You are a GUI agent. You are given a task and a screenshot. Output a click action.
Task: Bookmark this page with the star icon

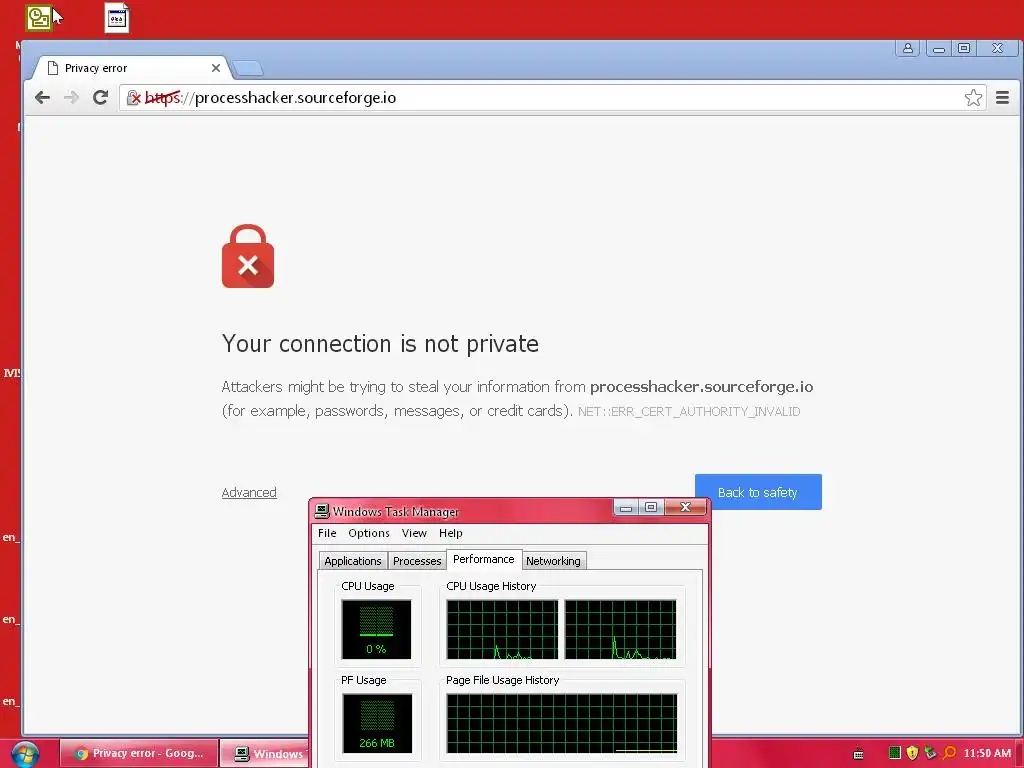973,98
